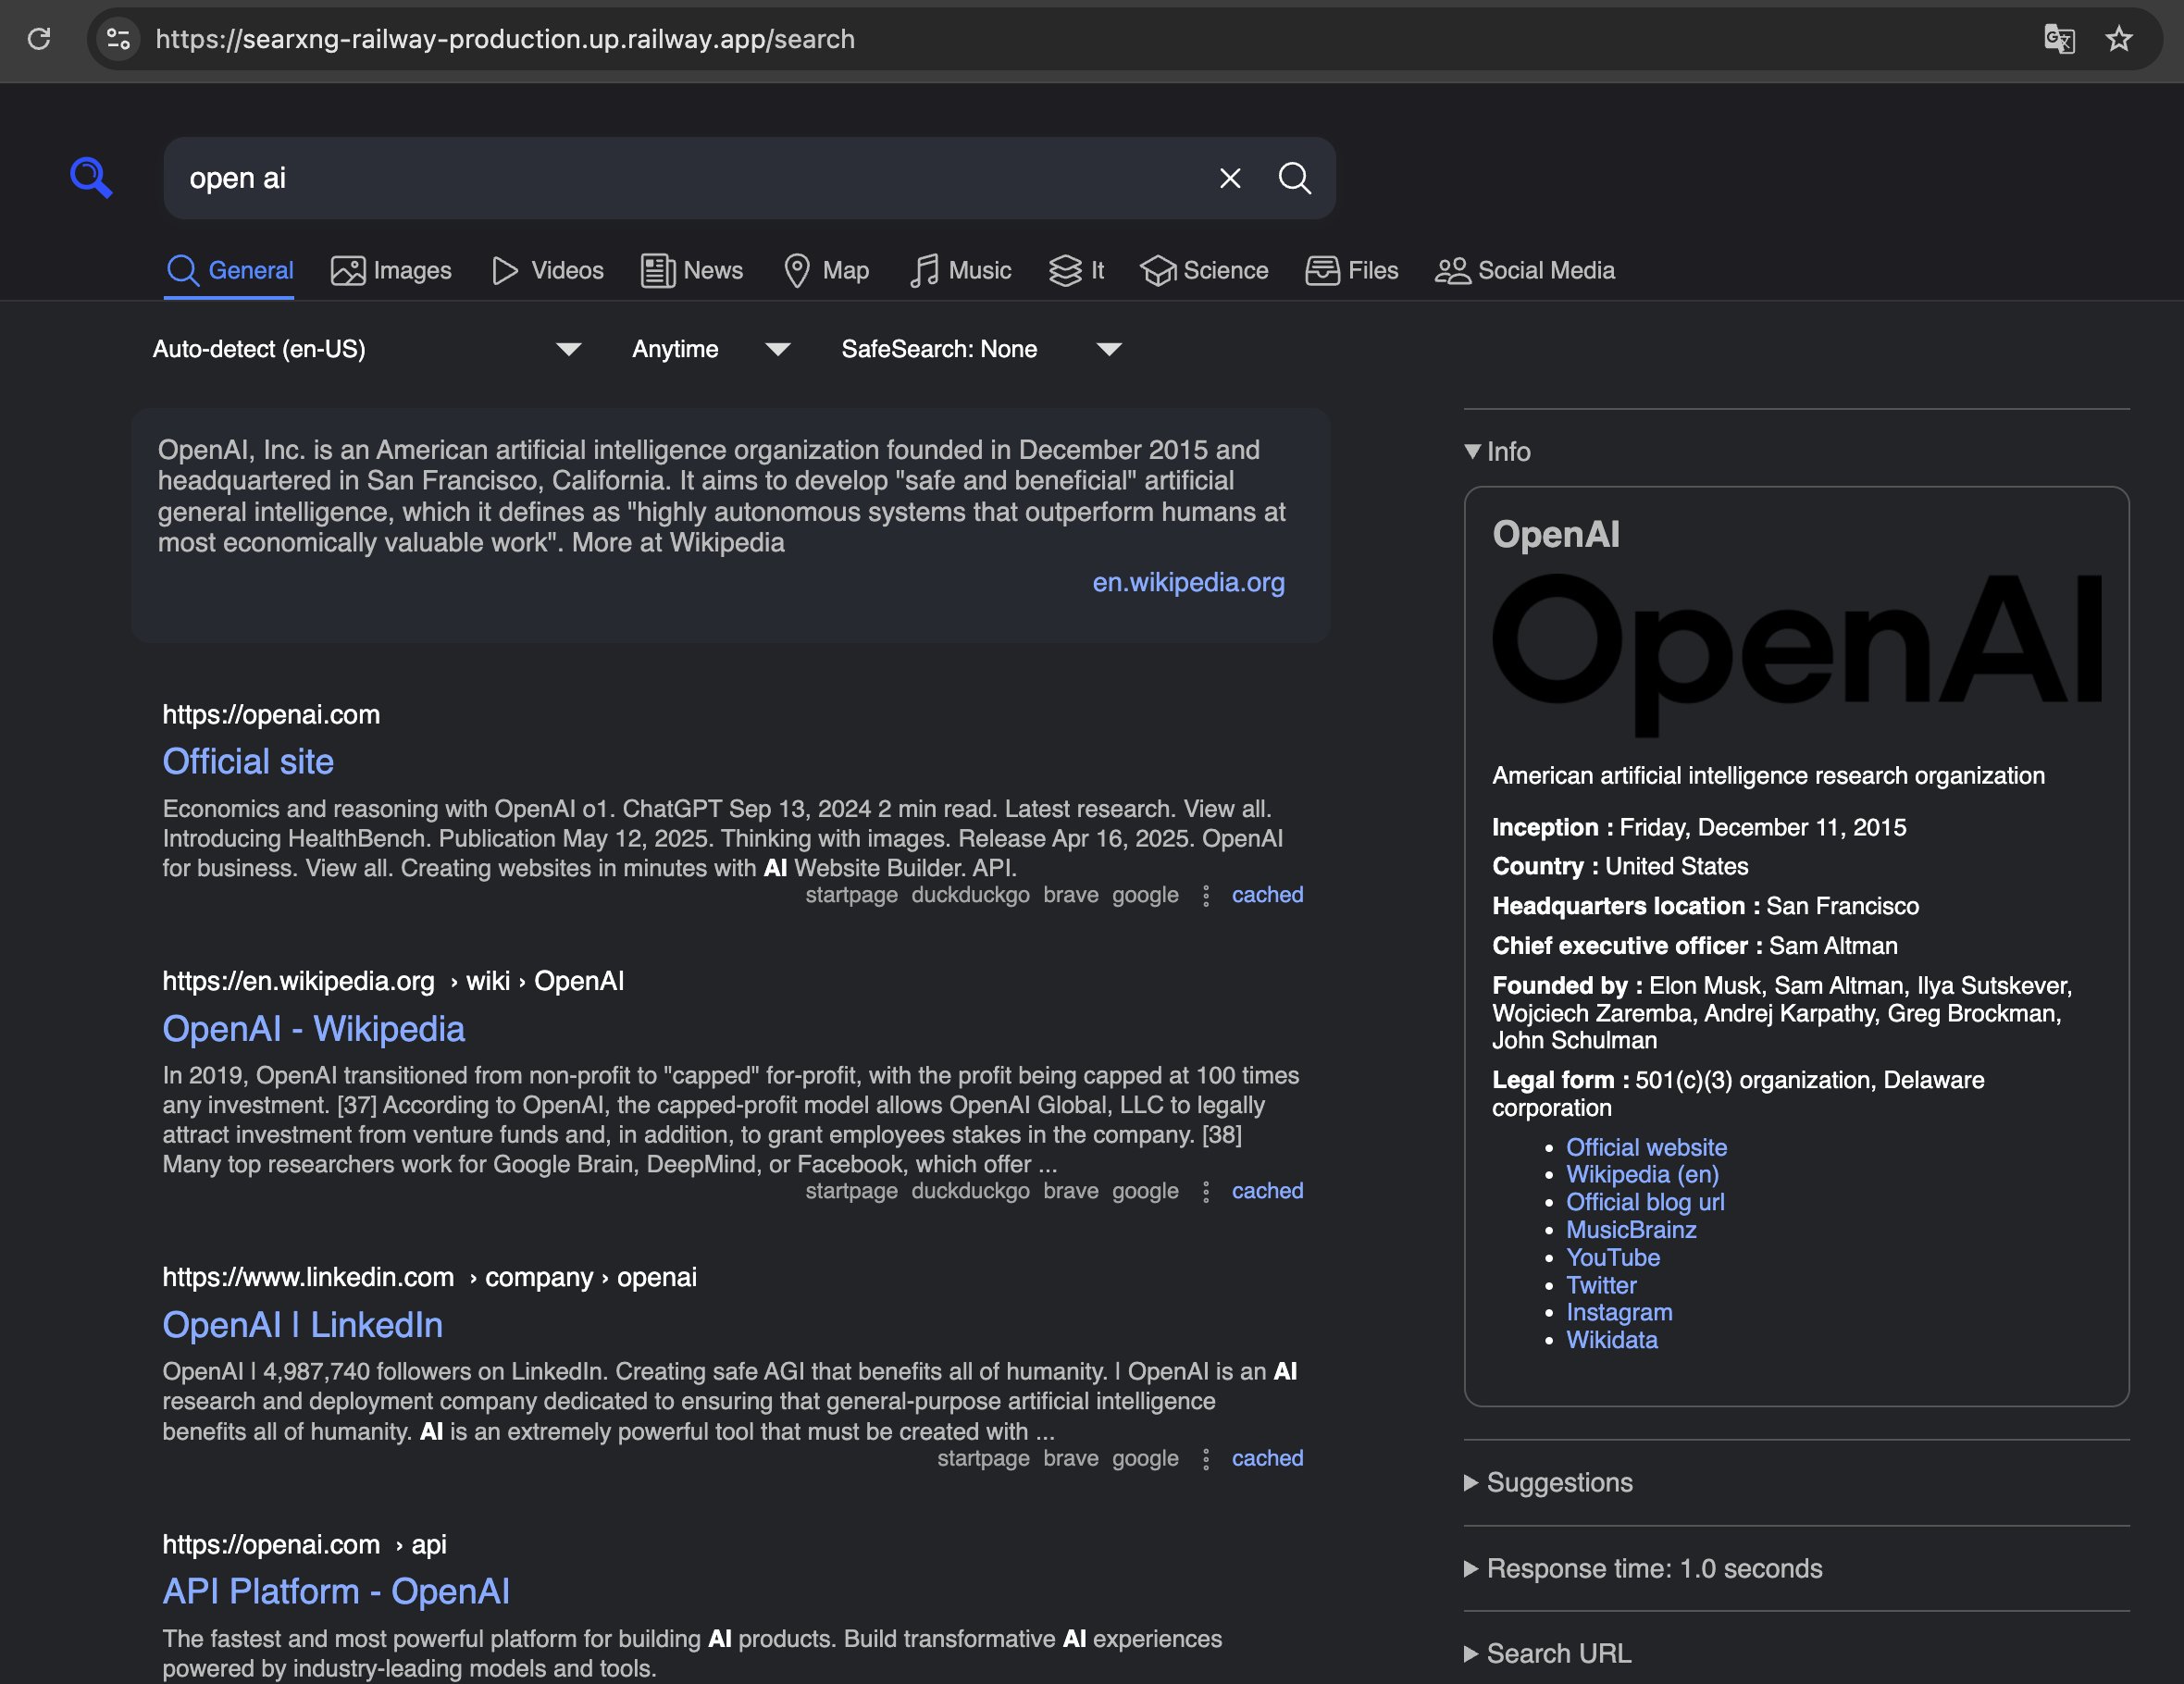Click inside the search input field
This screenshot has height=1684, width=2184.
700,178
